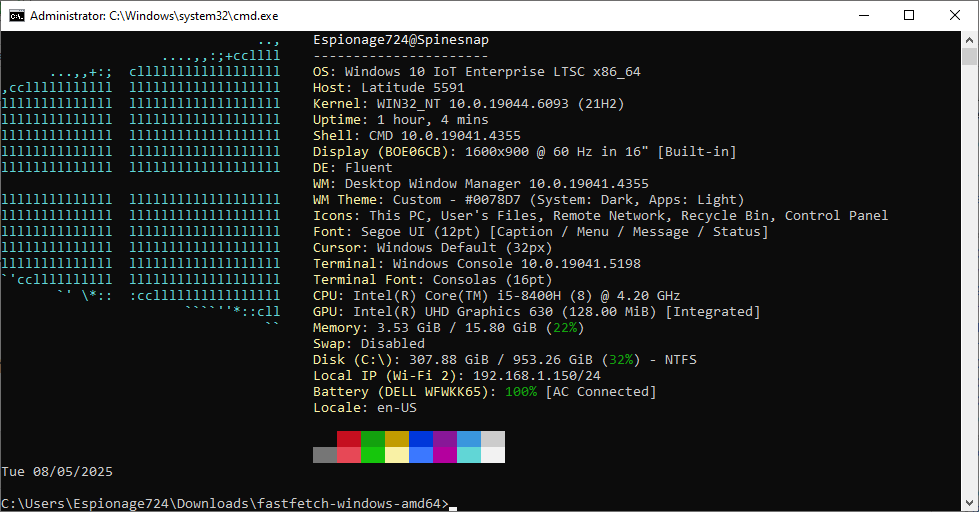Click the 'Espionage724@Spinesnap' header line
The height and width of the screenshot is (512, 979).
[401, 40]
